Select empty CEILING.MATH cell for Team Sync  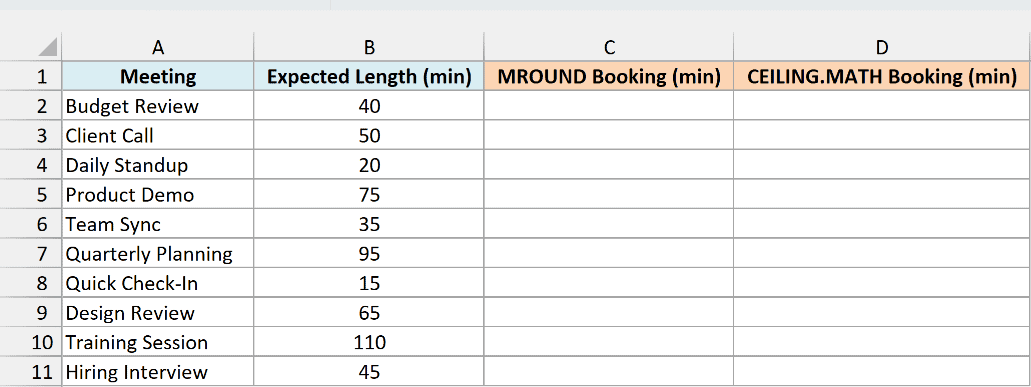tap(882, 224)
